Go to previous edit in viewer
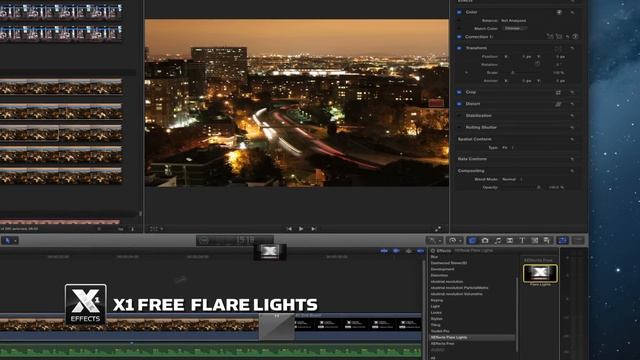 click(x=289, y=229)
